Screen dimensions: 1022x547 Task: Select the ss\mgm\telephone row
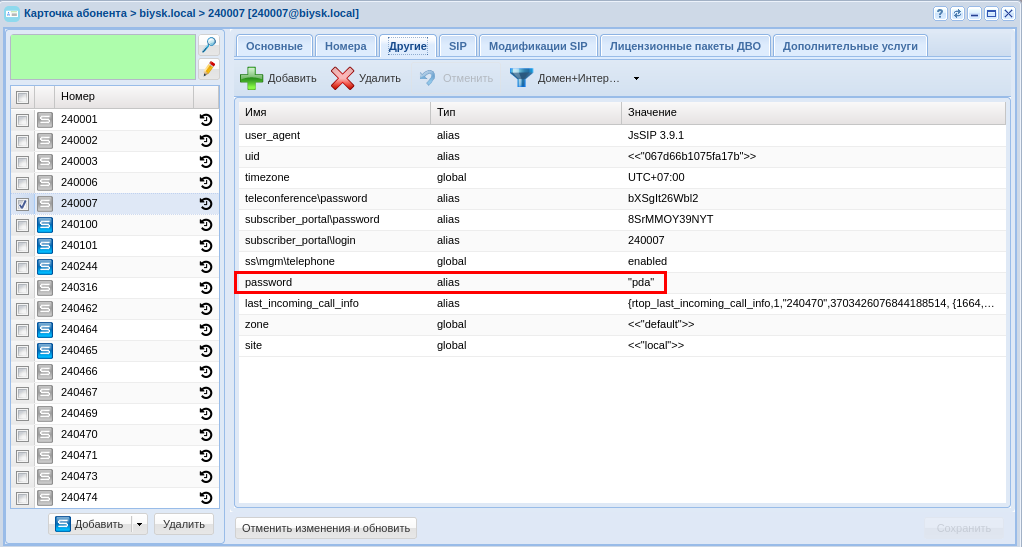click(x=622, y=261)
